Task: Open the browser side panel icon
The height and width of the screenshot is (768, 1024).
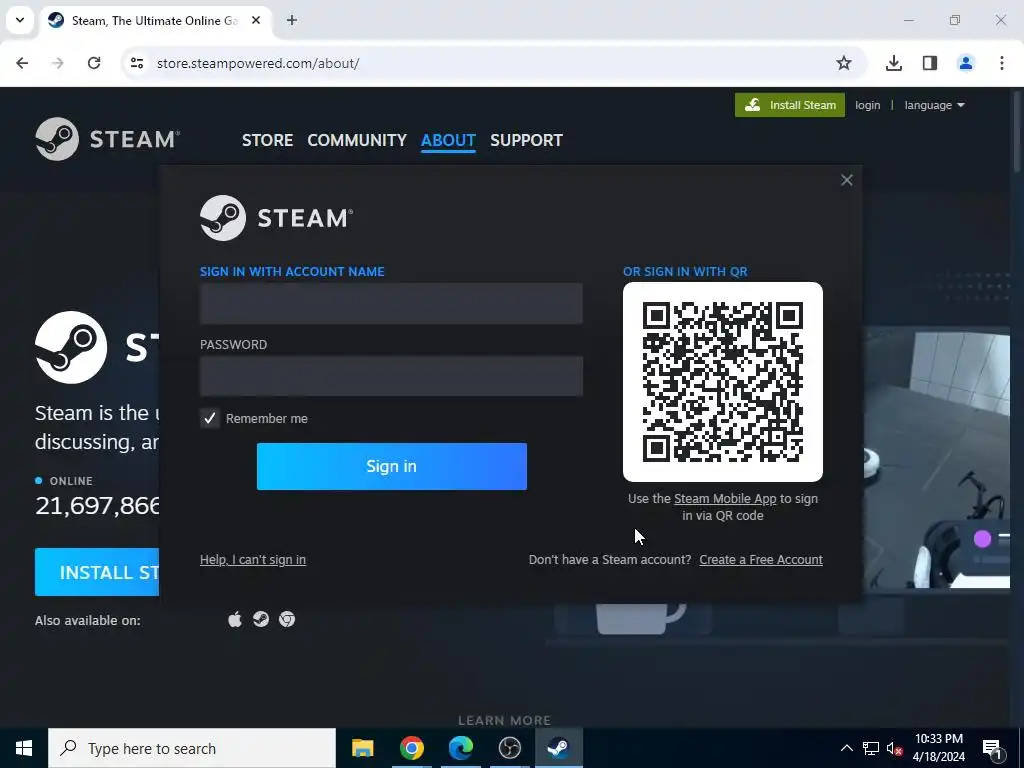Action: tap(930, 63)
